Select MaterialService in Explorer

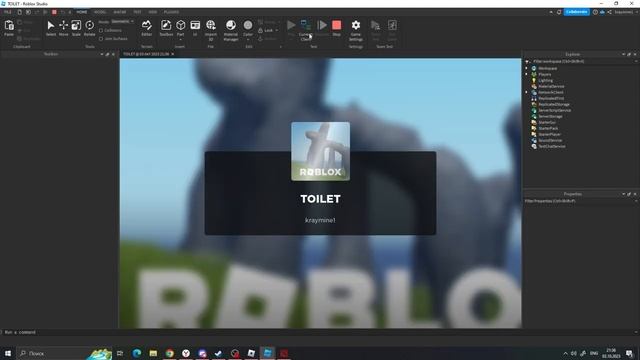point(551,87)
